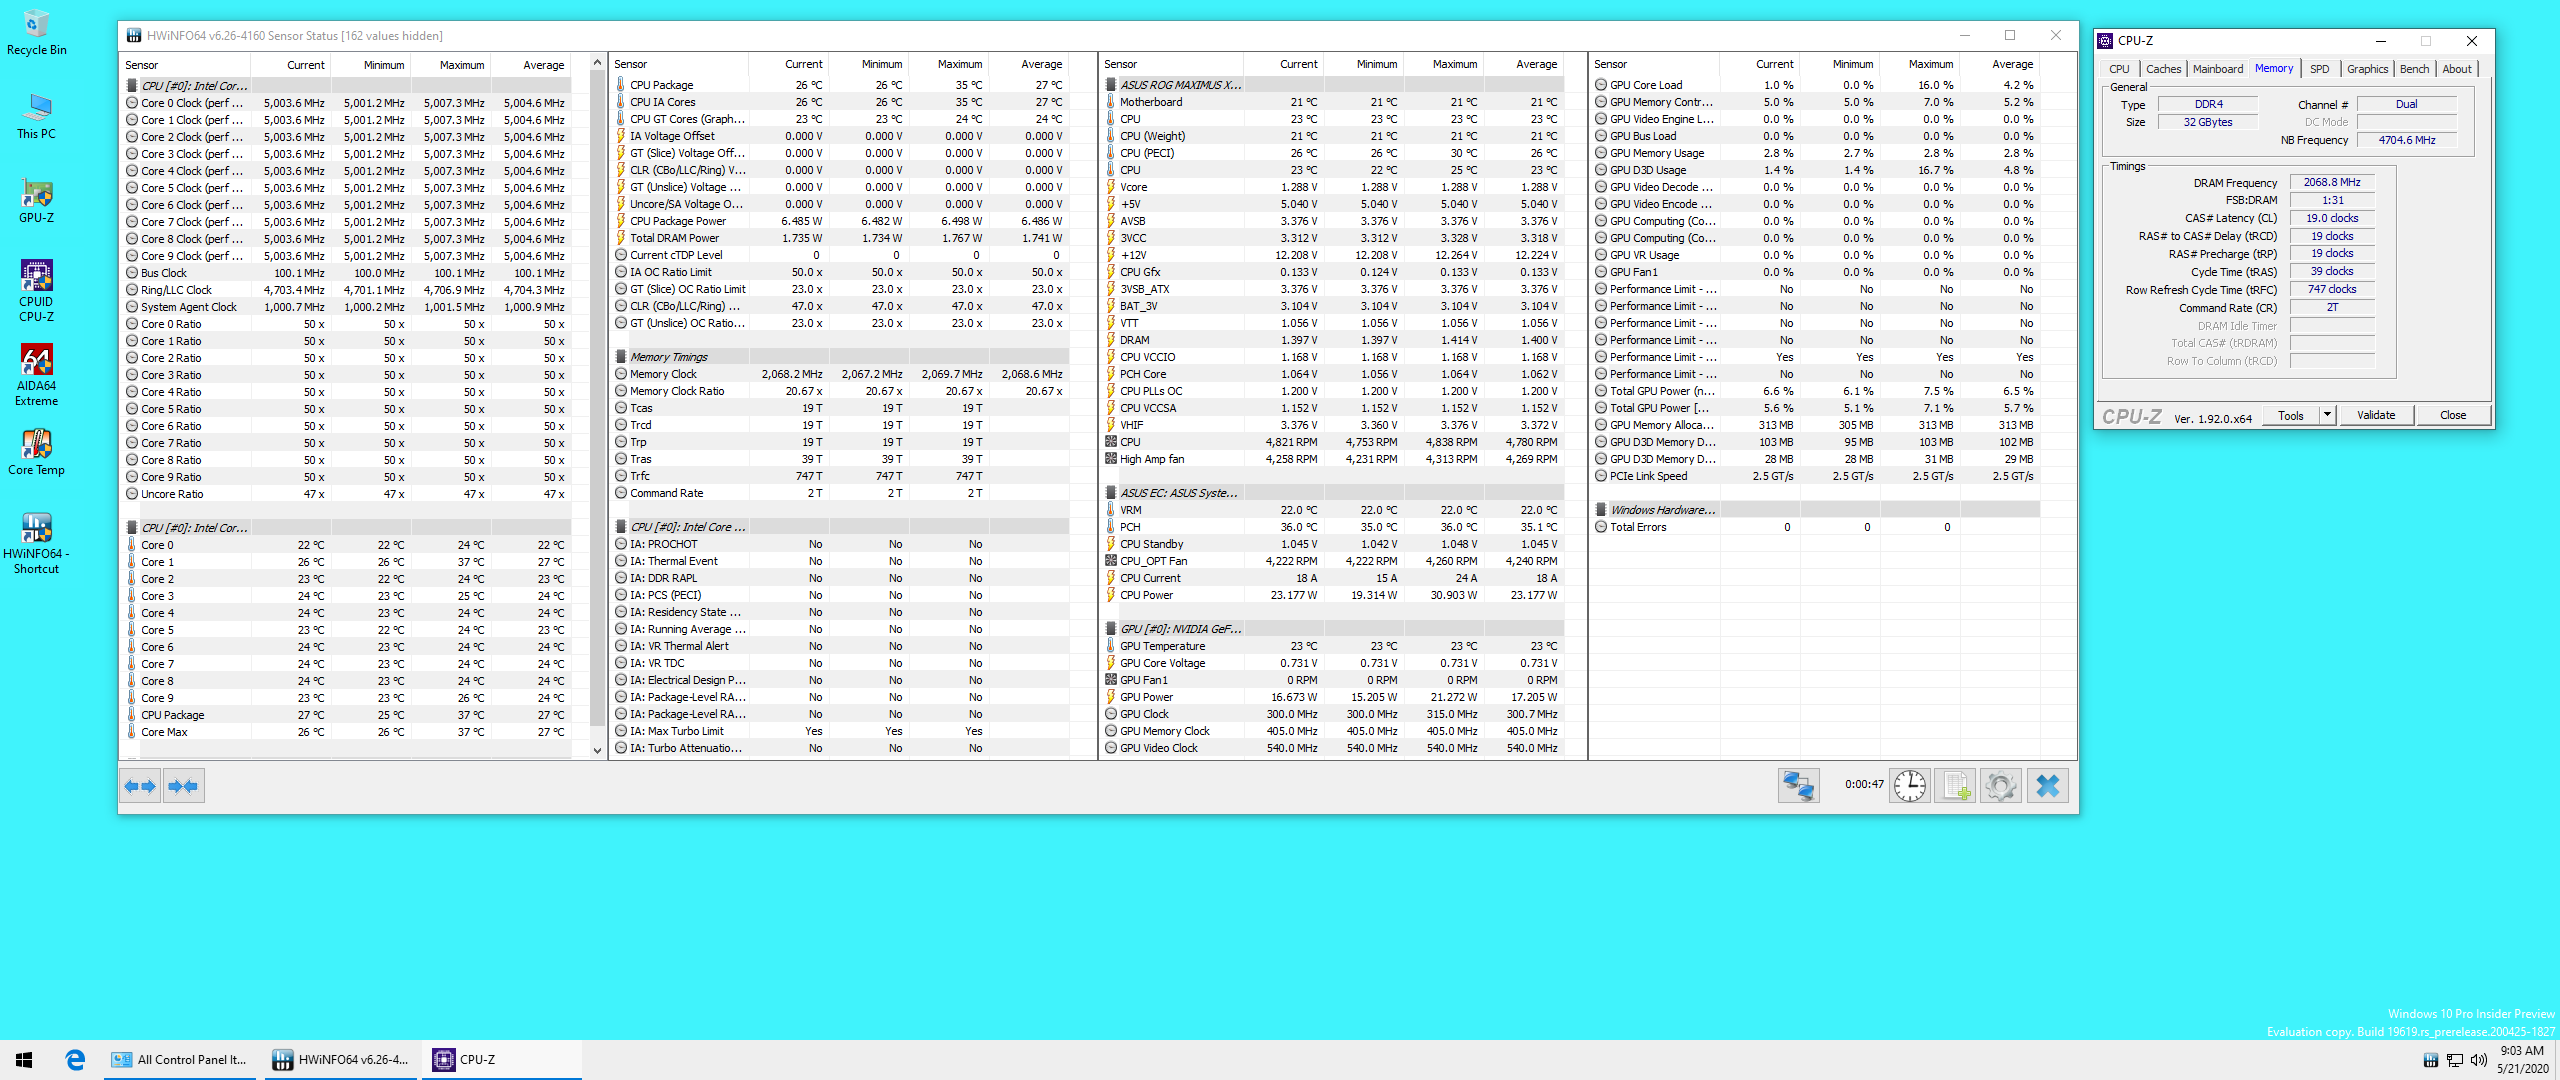Start logging with the sheet-plus icon

coord(1955,786)
